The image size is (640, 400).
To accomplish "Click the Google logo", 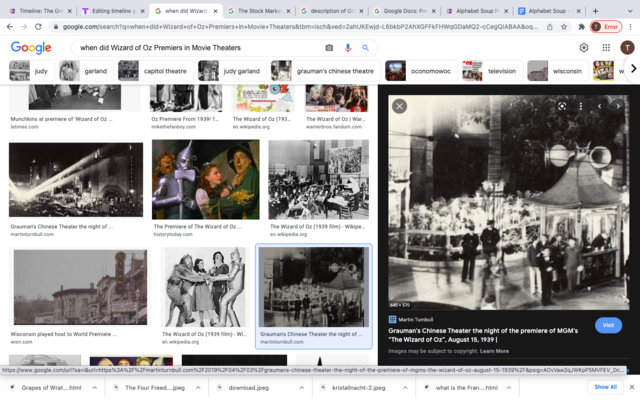I will (31, 48).
